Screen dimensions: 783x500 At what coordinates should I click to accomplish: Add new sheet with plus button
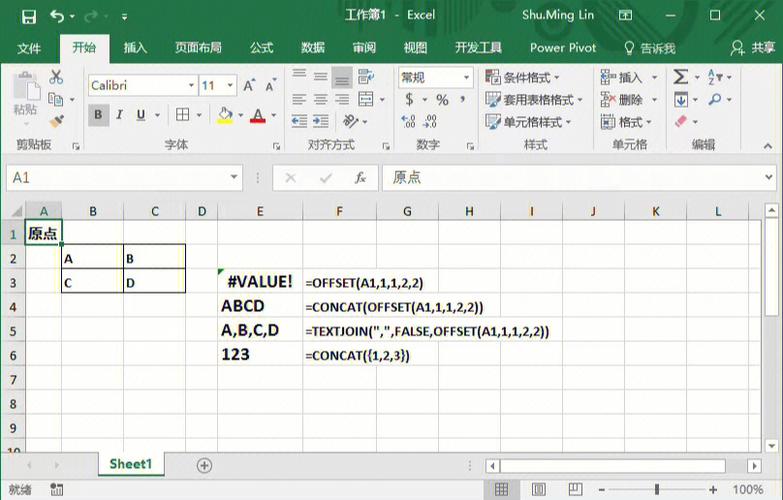pyautogui.click(x=204, y=466)
